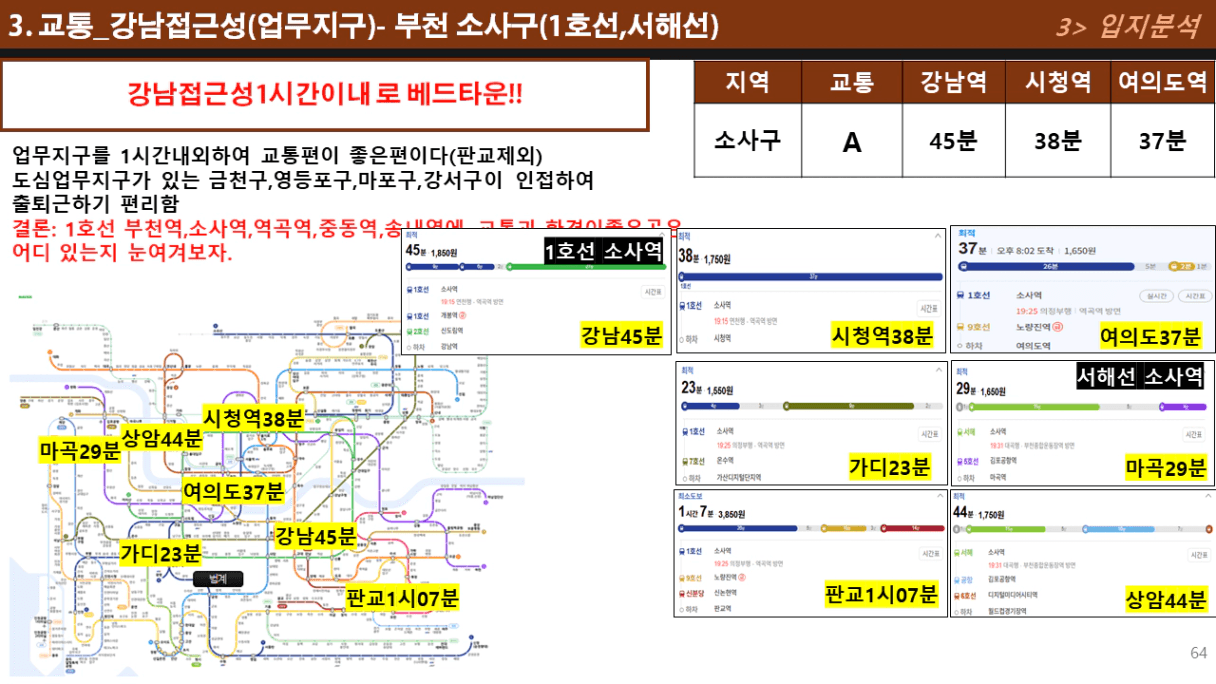Click the 지역 table header cell

748,81
